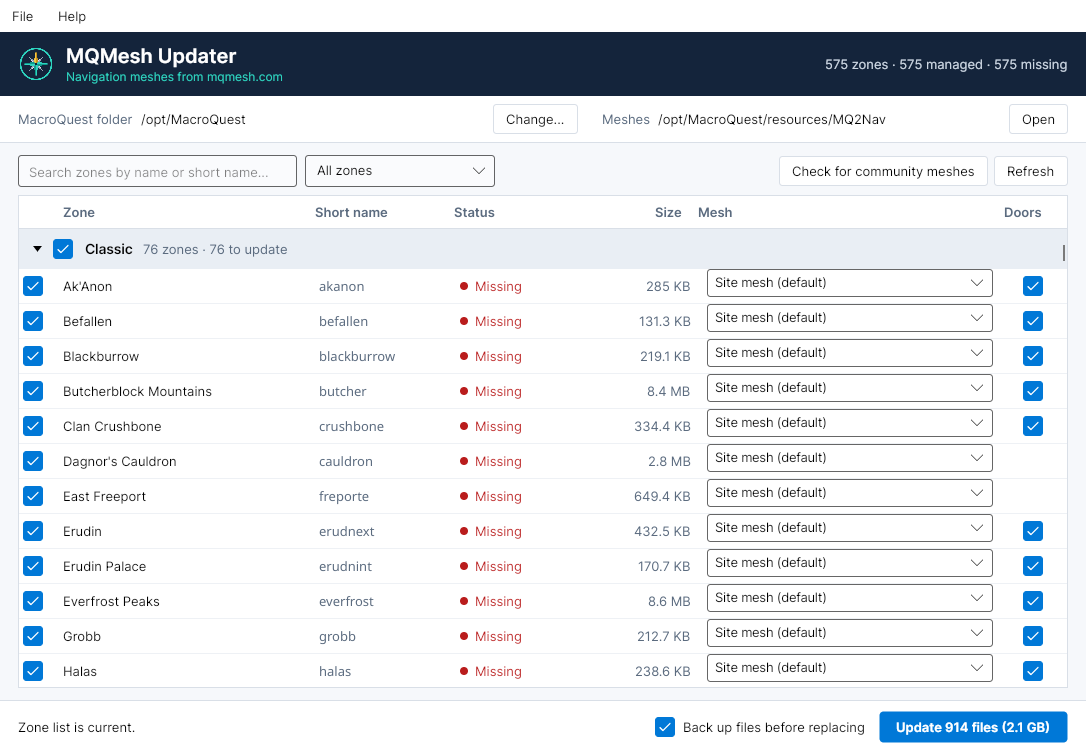Toggle Doors checkbox for Erudin Palace

click(x=1033, y=566)
